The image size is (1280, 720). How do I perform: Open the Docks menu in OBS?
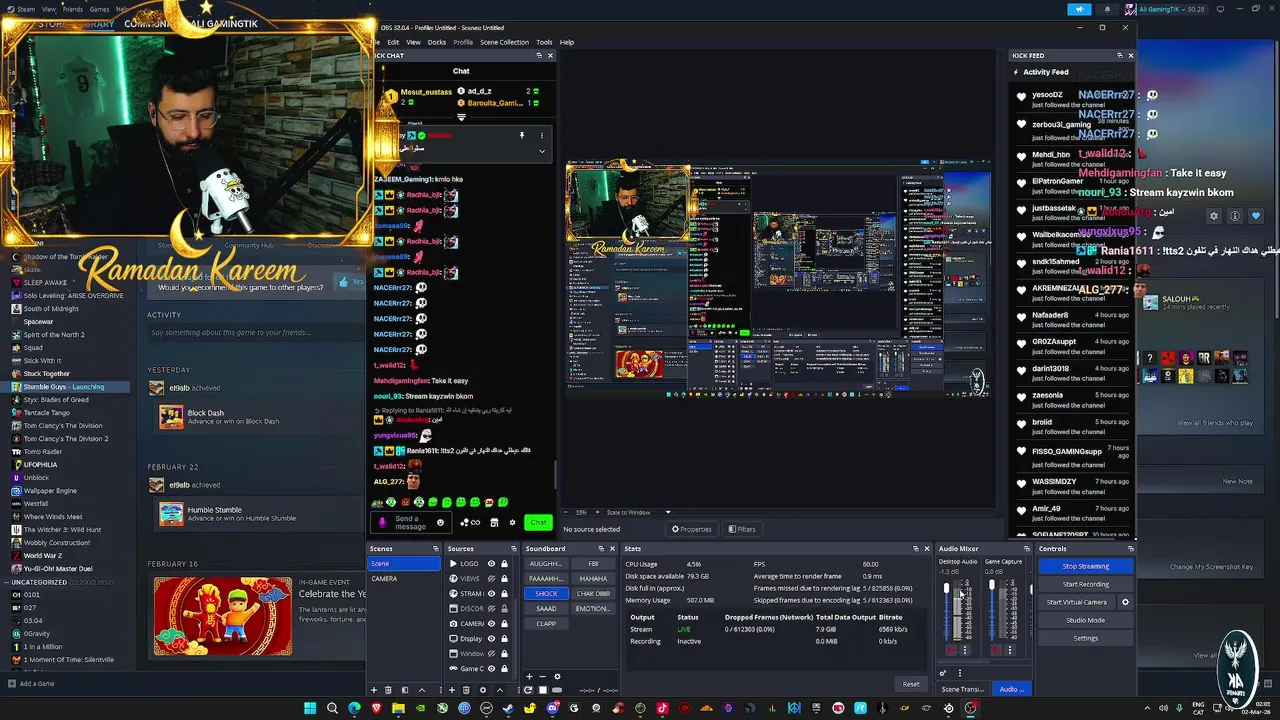tap(437, 42)
